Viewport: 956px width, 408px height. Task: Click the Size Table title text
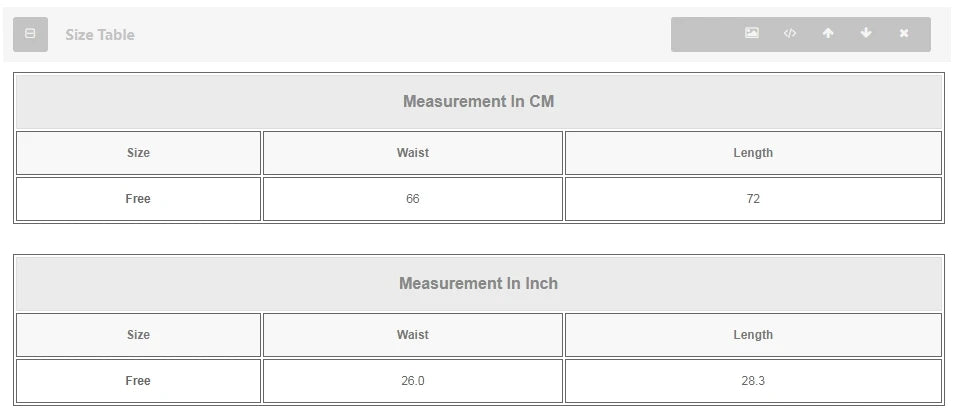pos(100,35)
